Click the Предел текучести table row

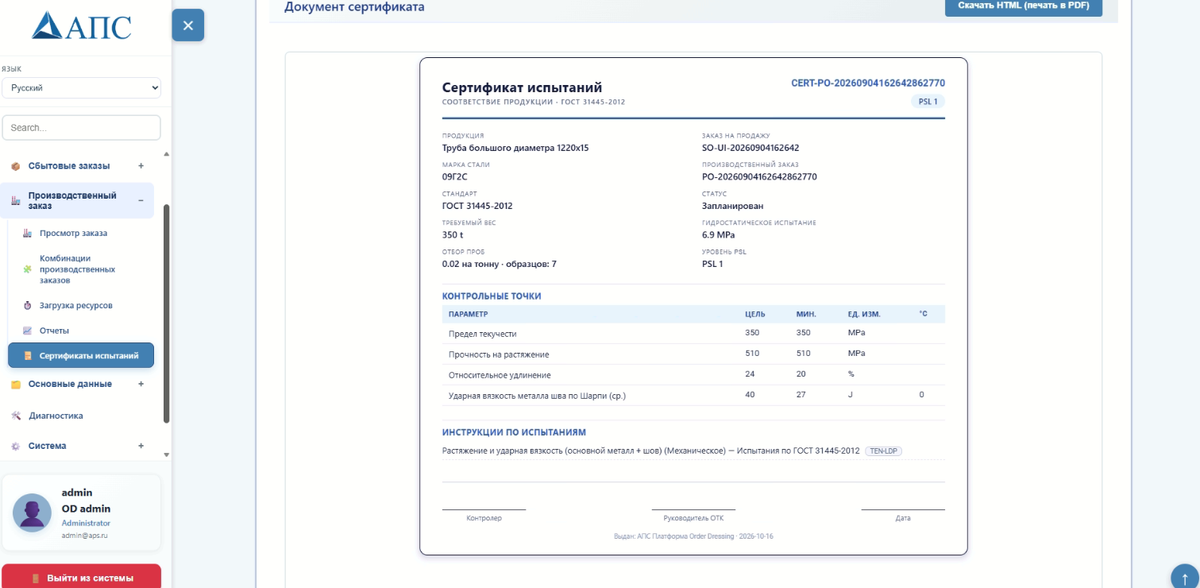pos(693,333)
